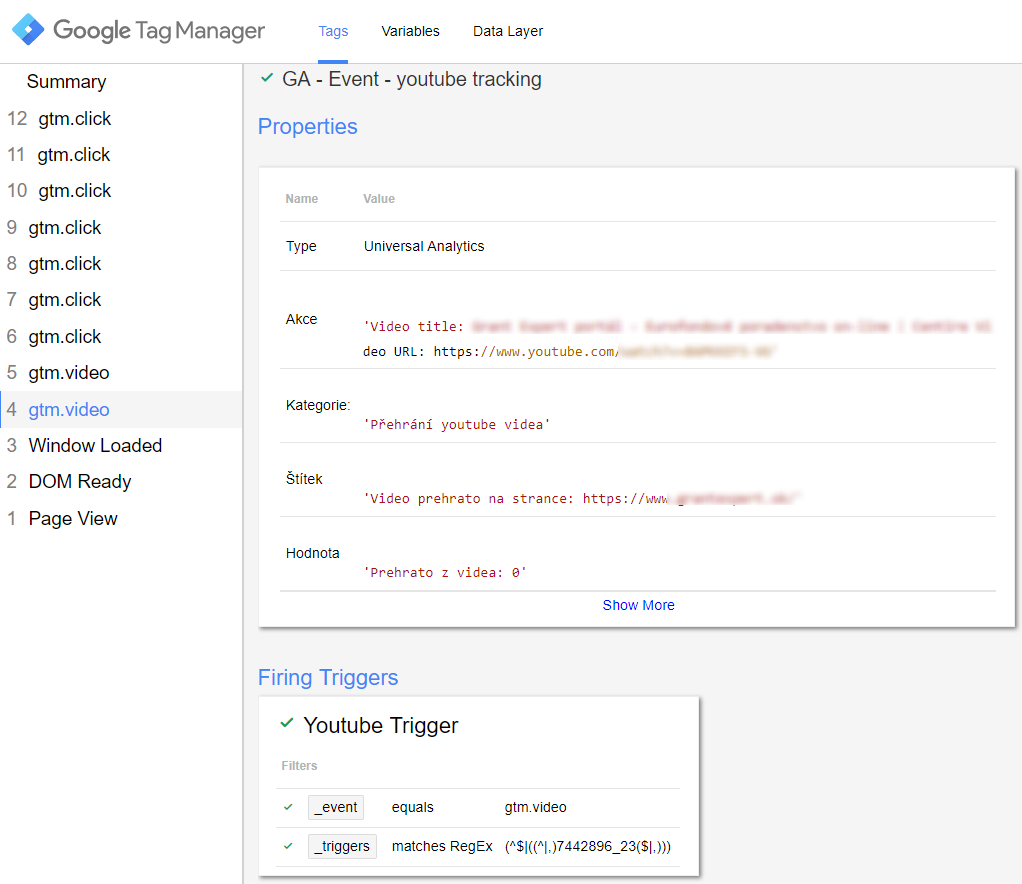Click the checkmark on the _event filter row
The height and width of the screenshot is (884, 1022).
(288, 807)
